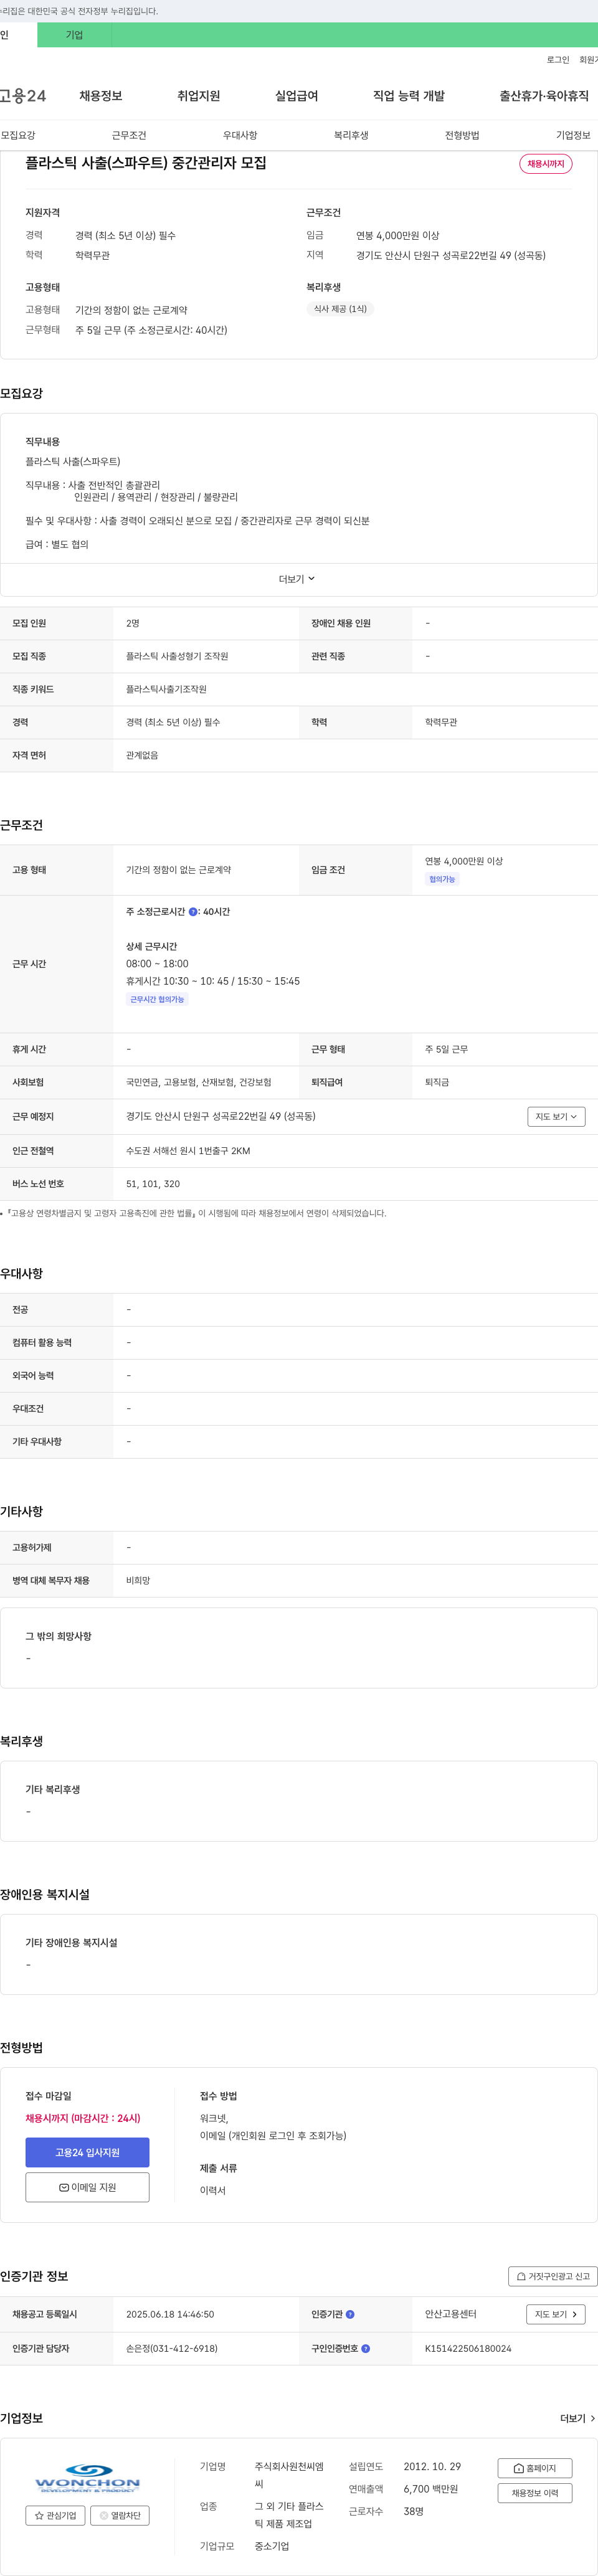This screenshot has width=598, height=2576.
Task: Open the 실업급여 menu
Action: 297,96
